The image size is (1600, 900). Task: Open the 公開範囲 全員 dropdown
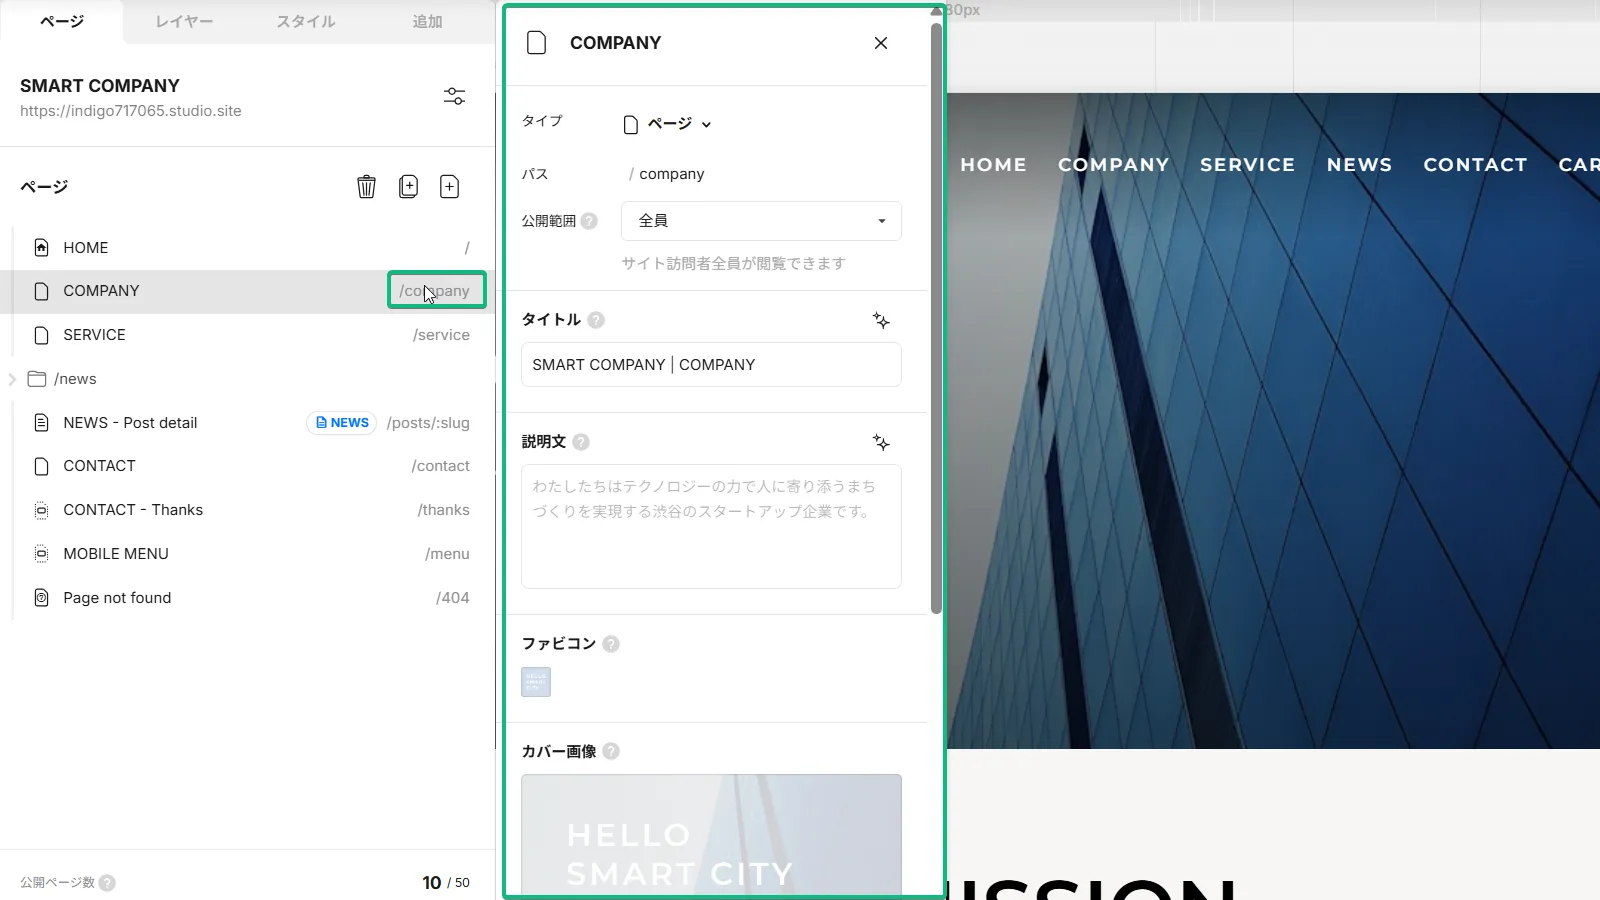tap(760, 220)
